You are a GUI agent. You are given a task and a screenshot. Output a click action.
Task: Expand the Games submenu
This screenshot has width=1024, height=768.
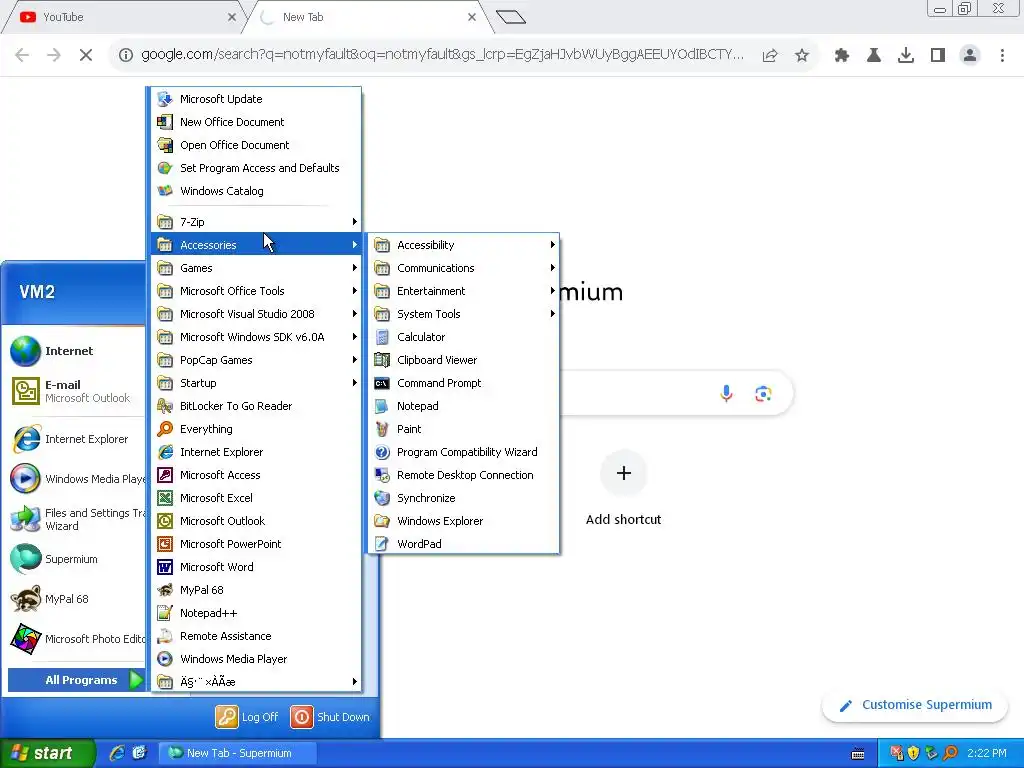click(256, 268)
